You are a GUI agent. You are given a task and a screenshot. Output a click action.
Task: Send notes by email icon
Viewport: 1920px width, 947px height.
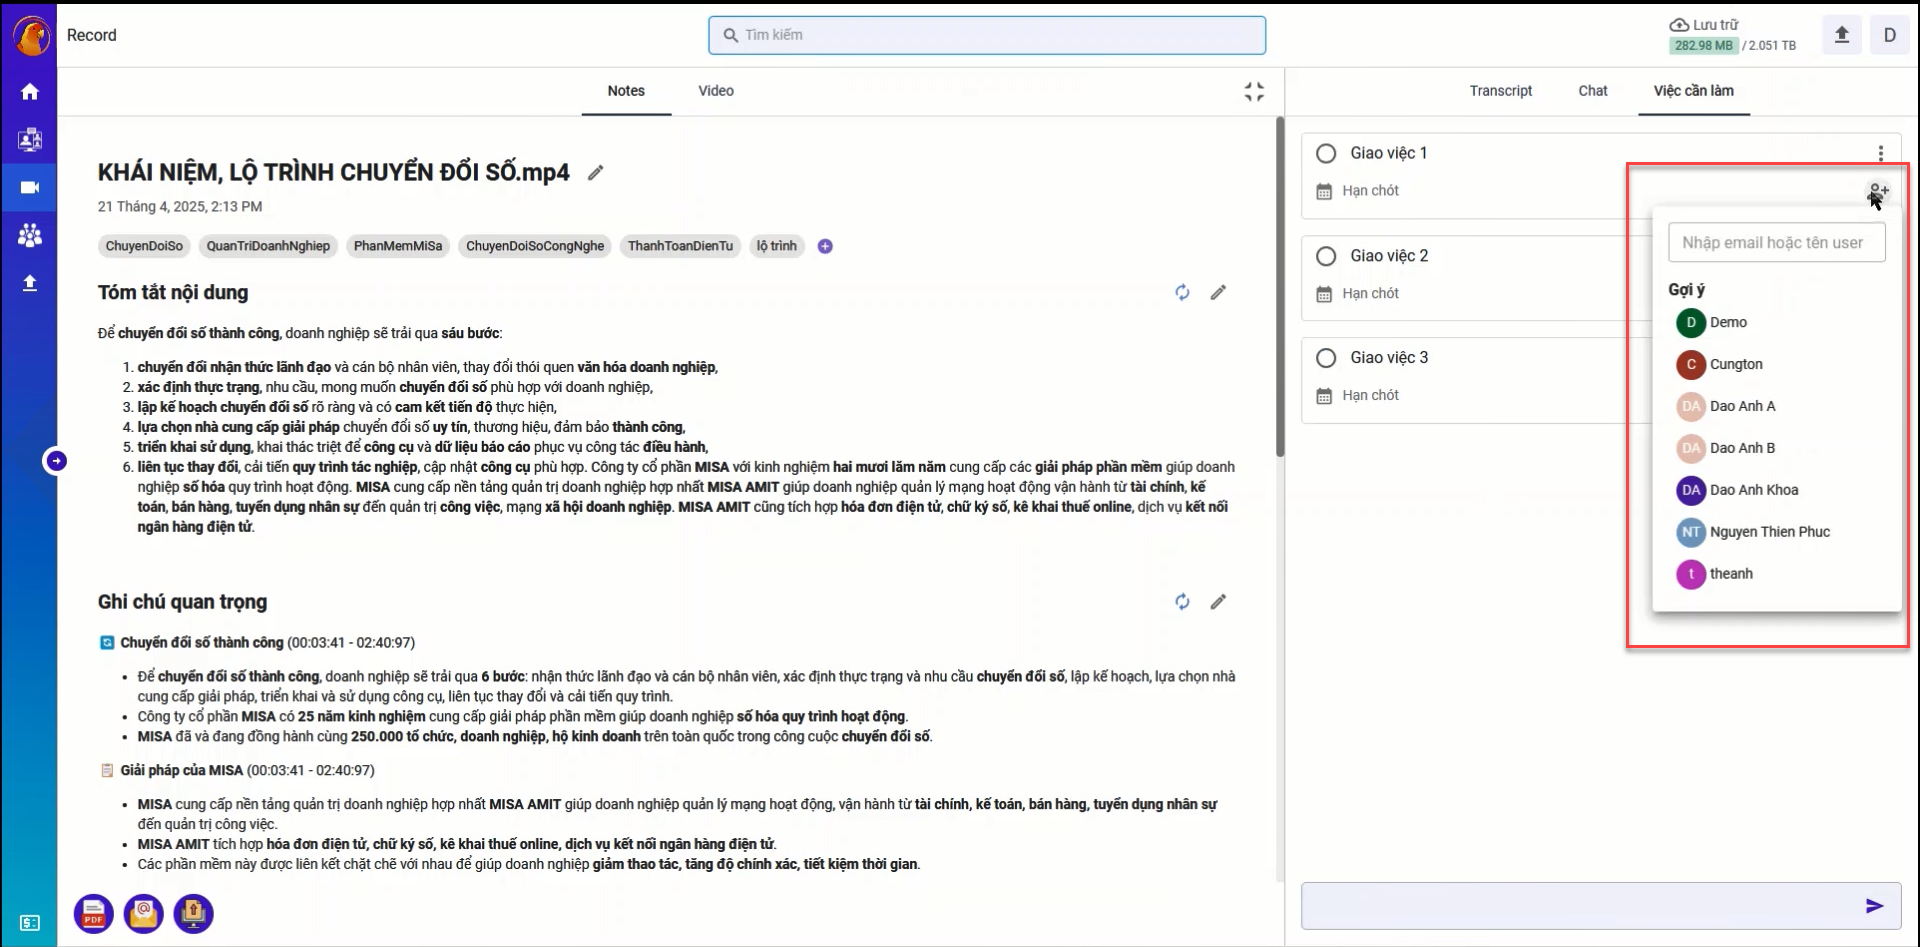pos(144,914)
